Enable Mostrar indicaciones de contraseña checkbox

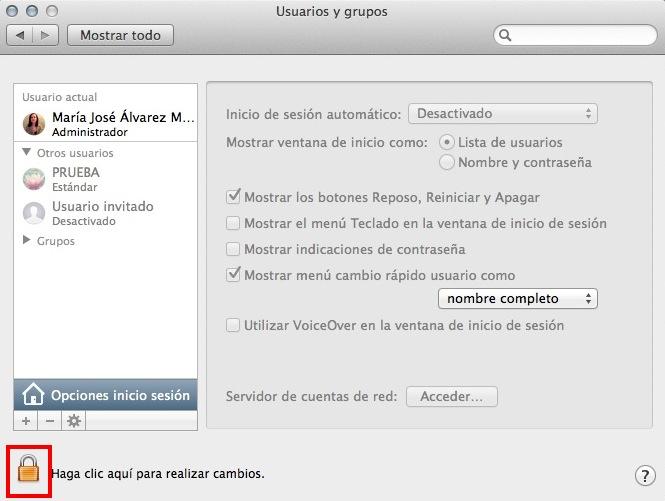click(x=234, y=249)
